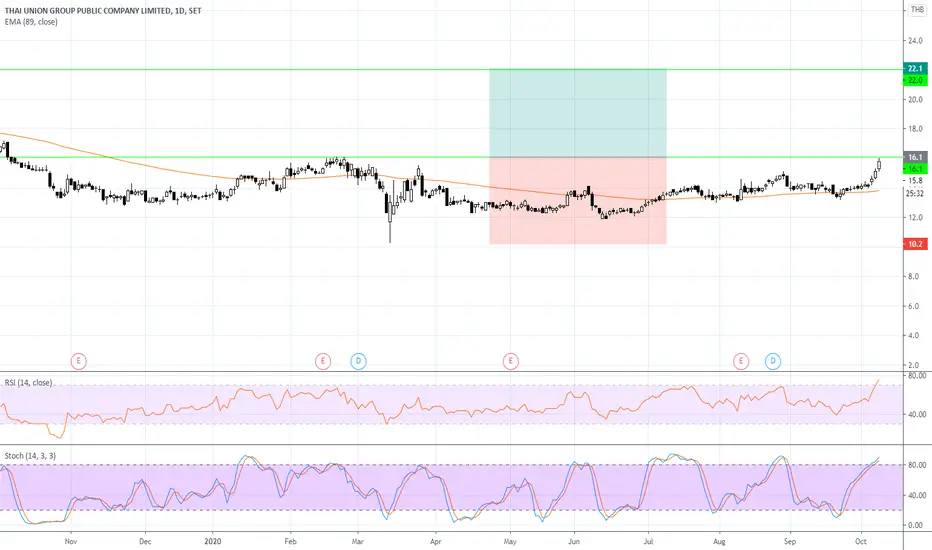Click the May earnings E marker
Image resolution: width=932 pixels, height=550 pixels.
511,361
